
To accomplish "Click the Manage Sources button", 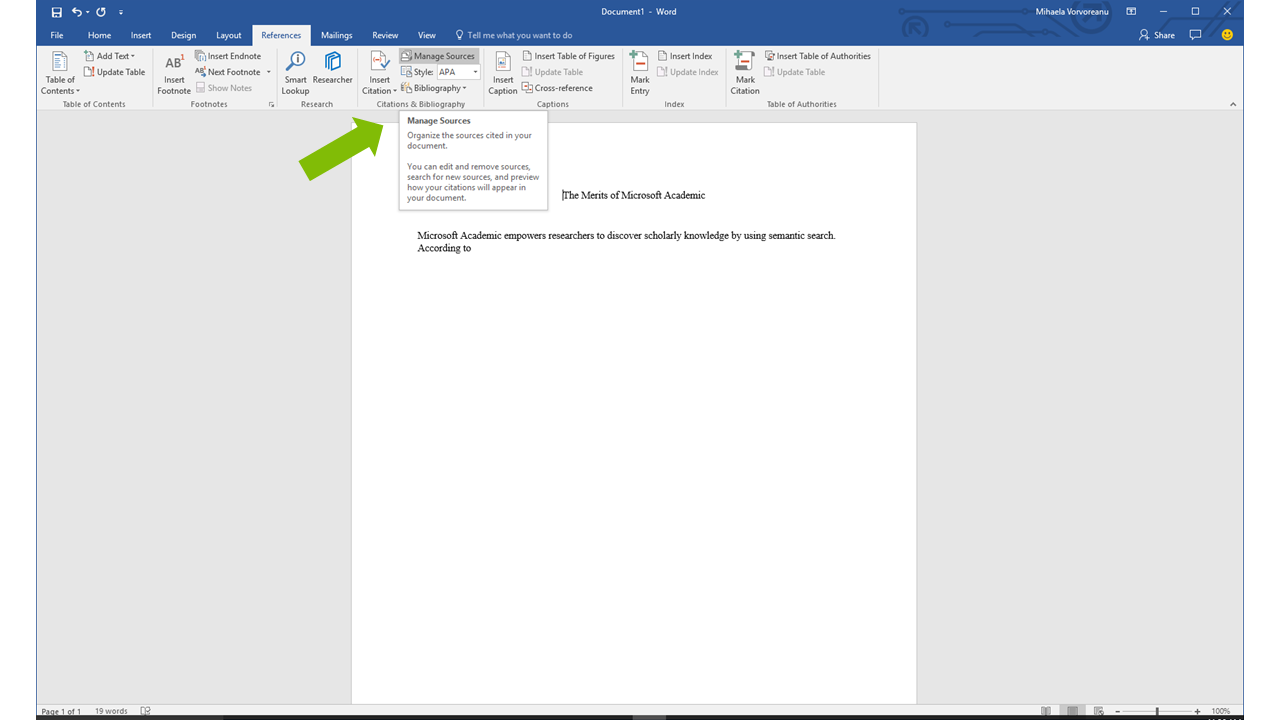I will pos(438,56).
